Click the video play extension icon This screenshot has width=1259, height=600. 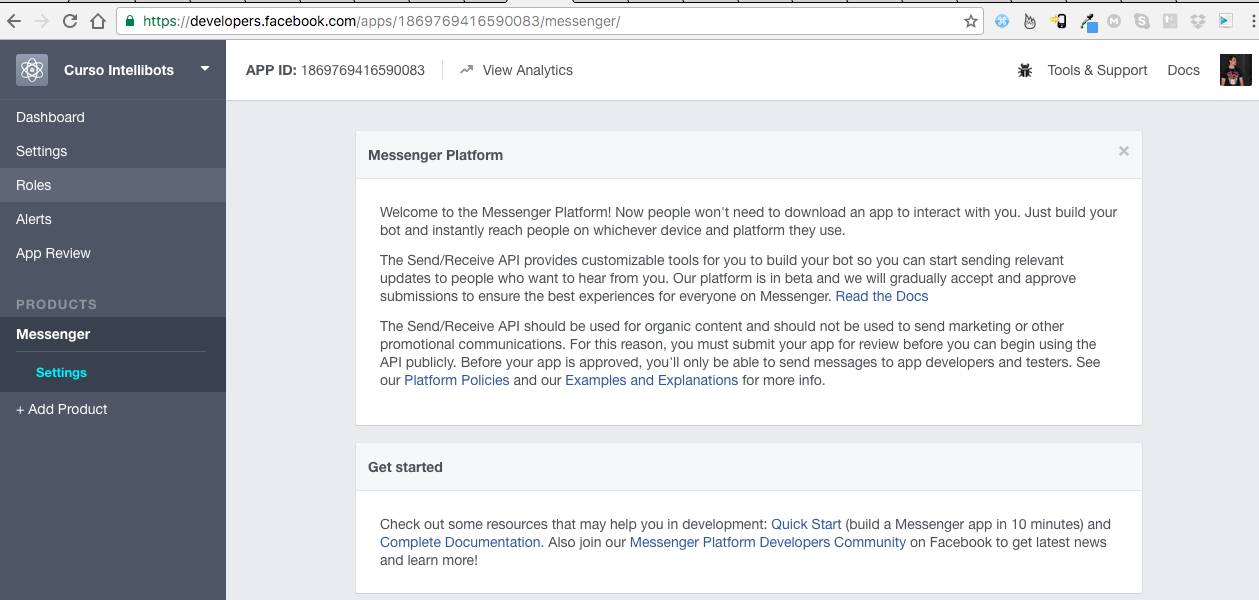tap(1226, 20)
